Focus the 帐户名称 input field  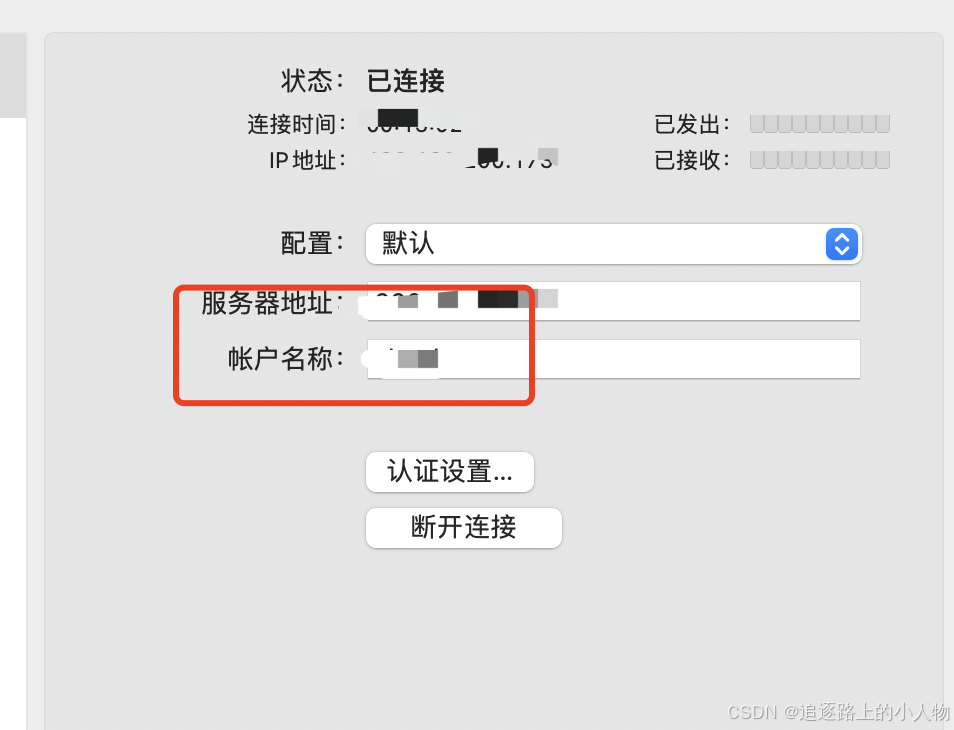click(613, 359)
